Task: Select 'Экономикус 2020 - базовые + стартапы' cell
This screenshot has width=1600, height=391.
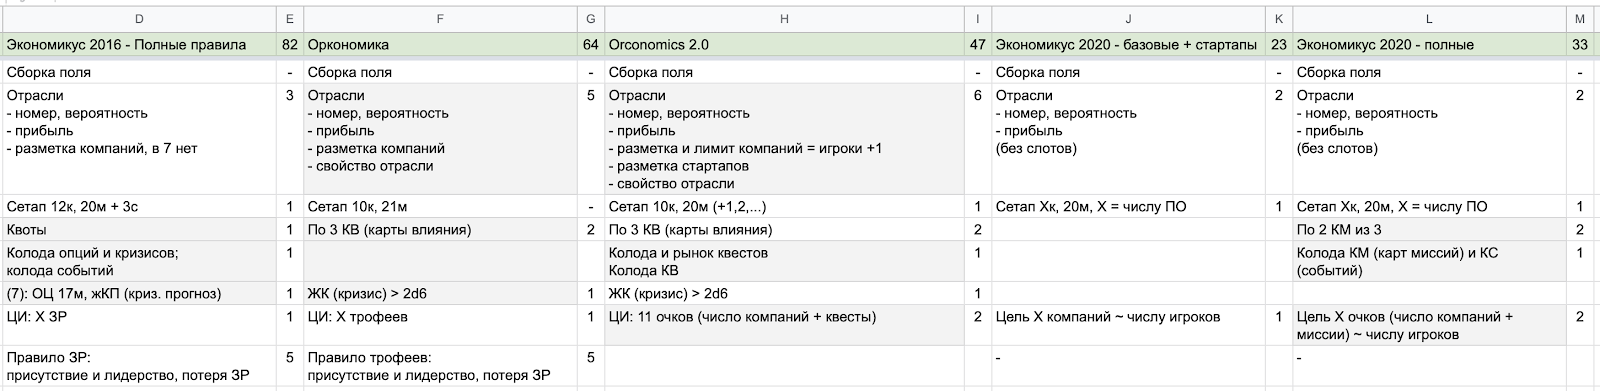Action: (x=1128, y=45)
